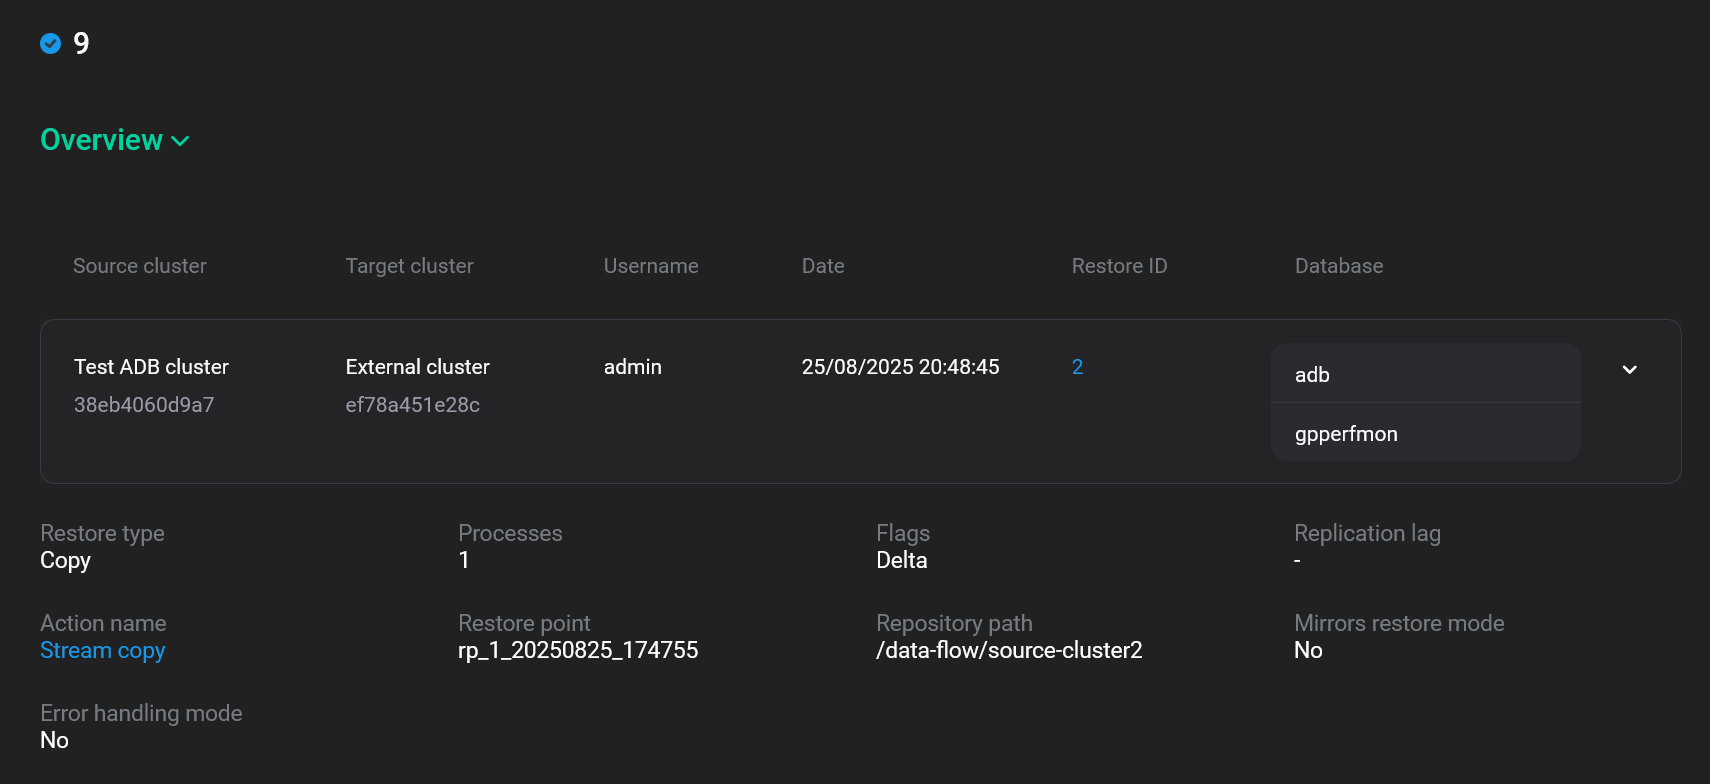The height and width of the screenshot is (784, 1710).
Task: Click restore point rp_1_20250825_174755 value
Action: tap(578, 650)
